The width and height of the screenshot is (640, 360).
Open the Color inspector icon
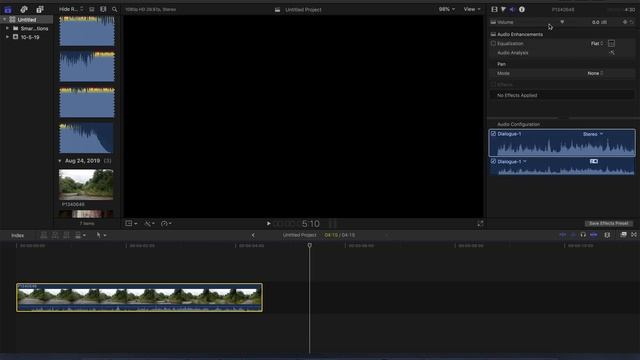pyautogui.click(x=503, y=9)
